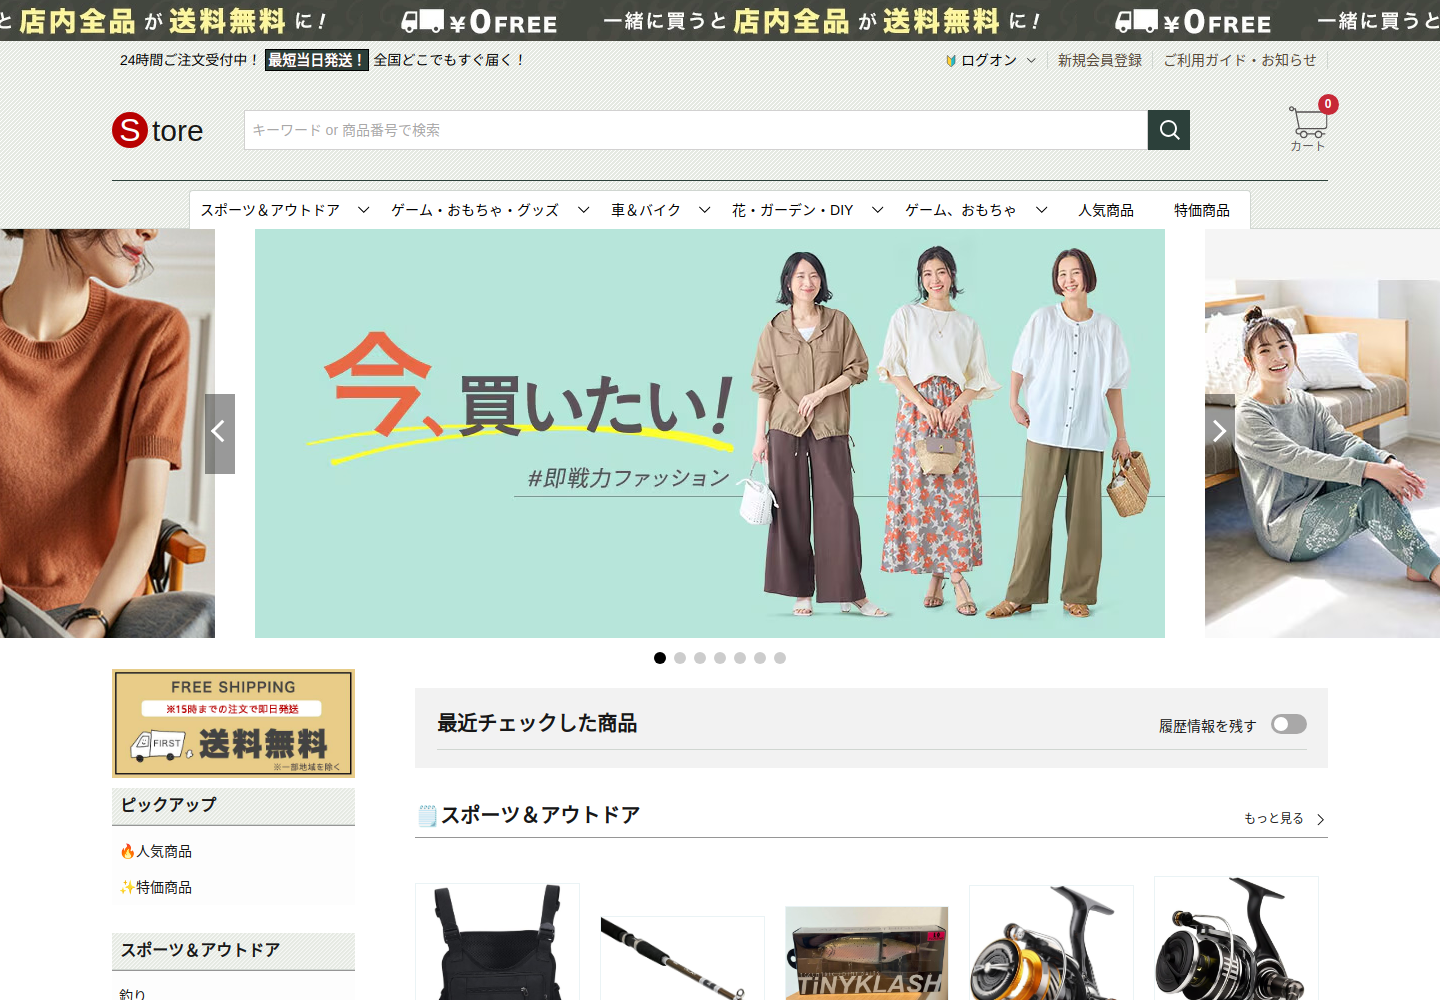Expand the 花・ガーデン・DIY menu chevron

(x=878, y=210)
